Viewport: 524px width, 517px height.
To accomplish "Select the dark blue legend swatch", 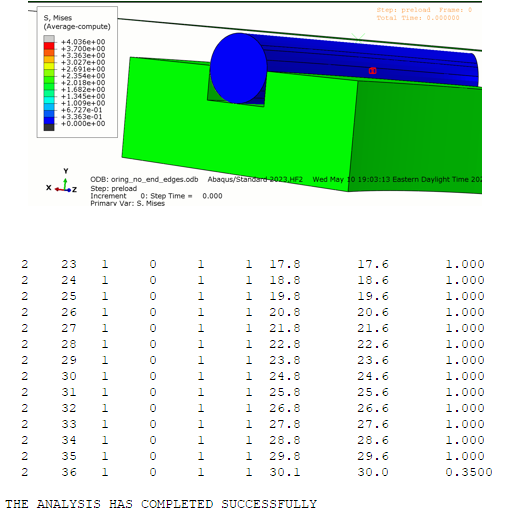I will tap(49, 120).
